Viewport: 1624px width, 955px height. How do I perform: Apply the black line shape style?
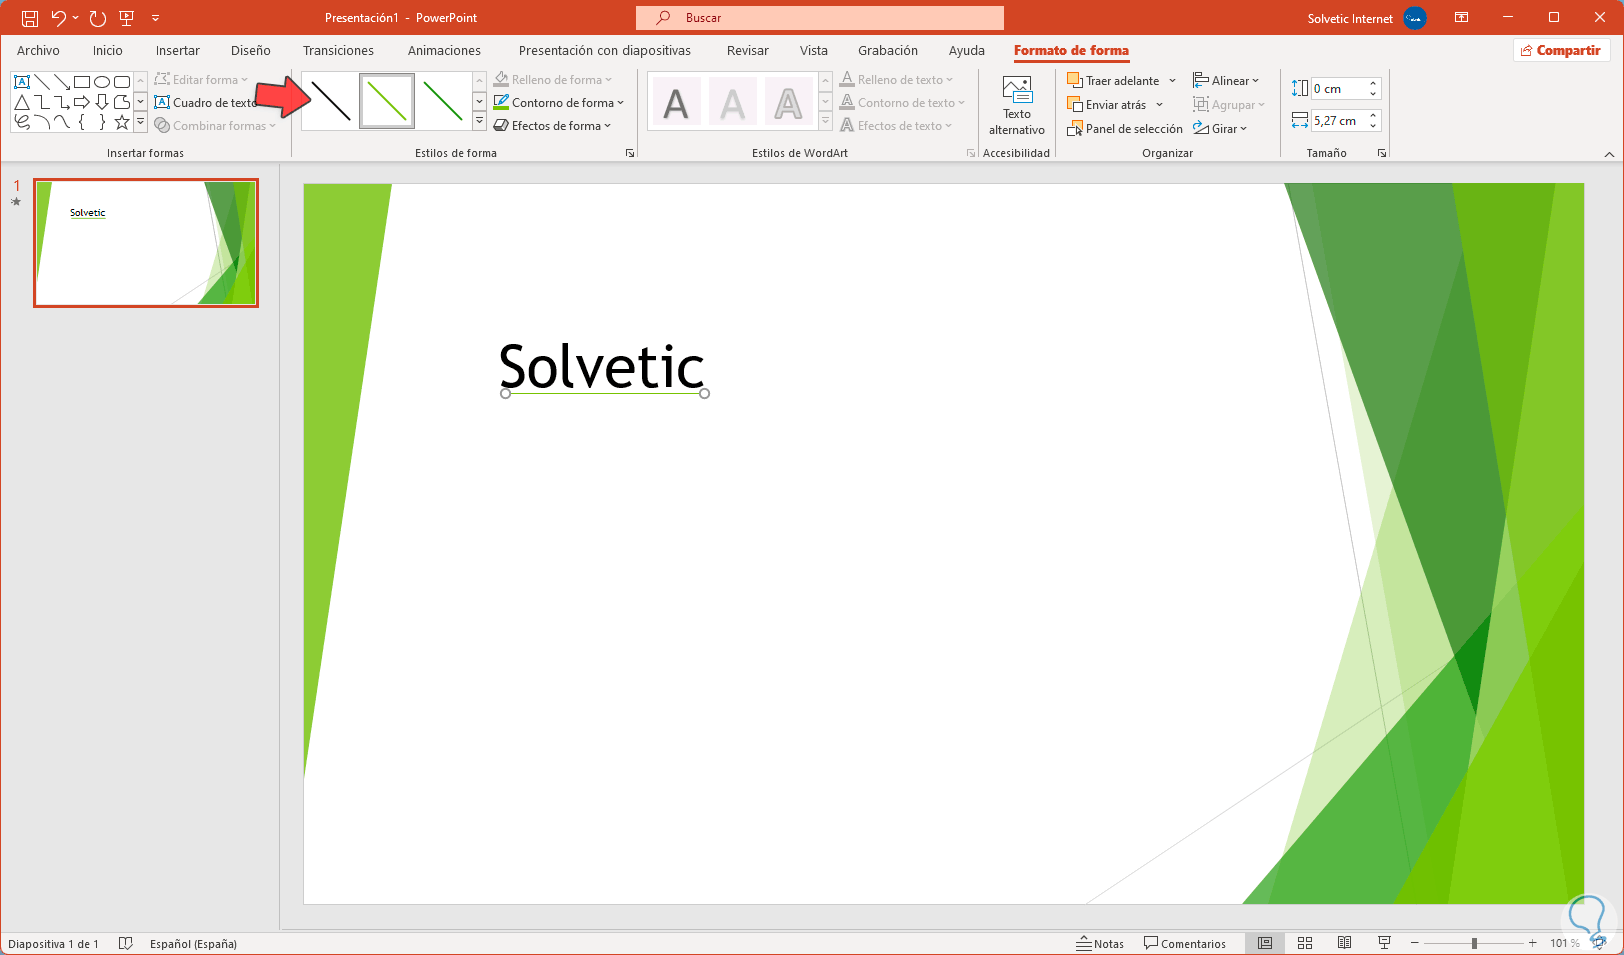[330, 101]
